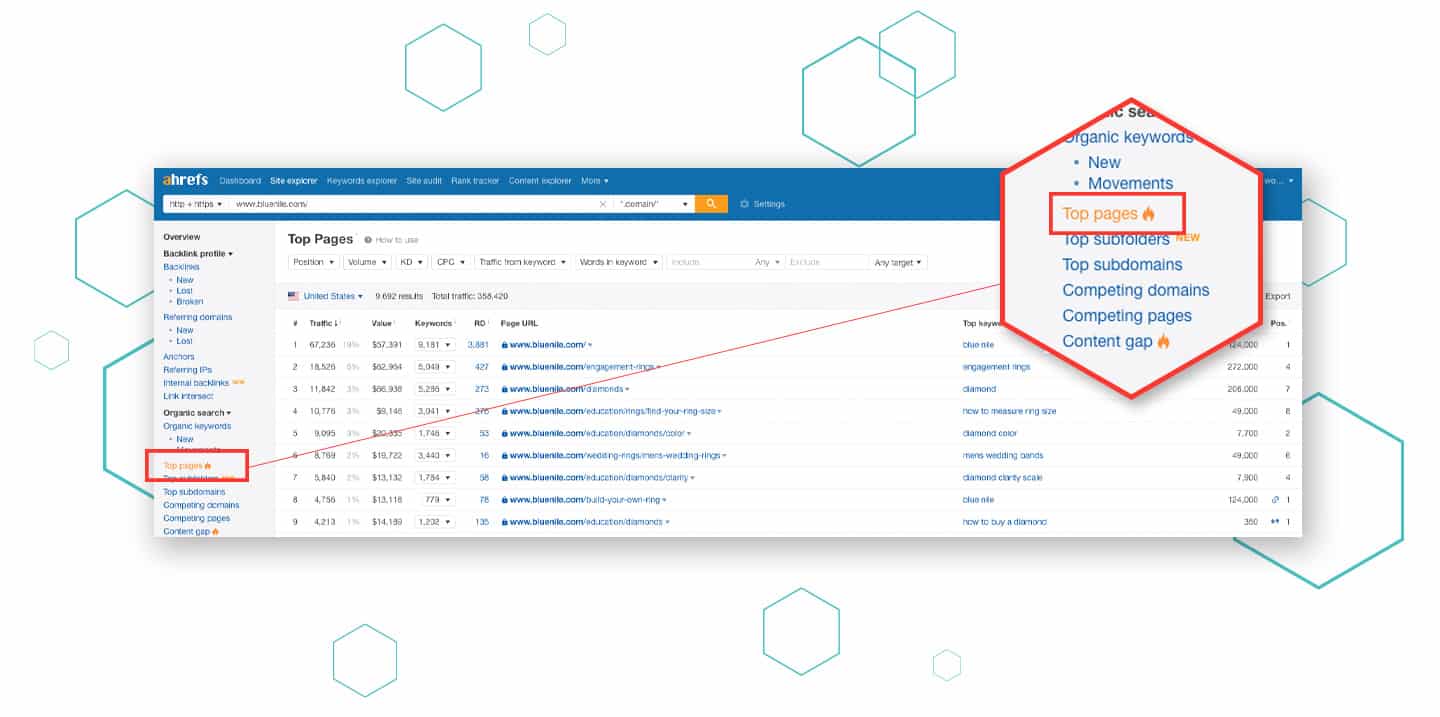Sort by the RD column header
1440x717 pixels.
pyautogui.click(x=480, y=323)
